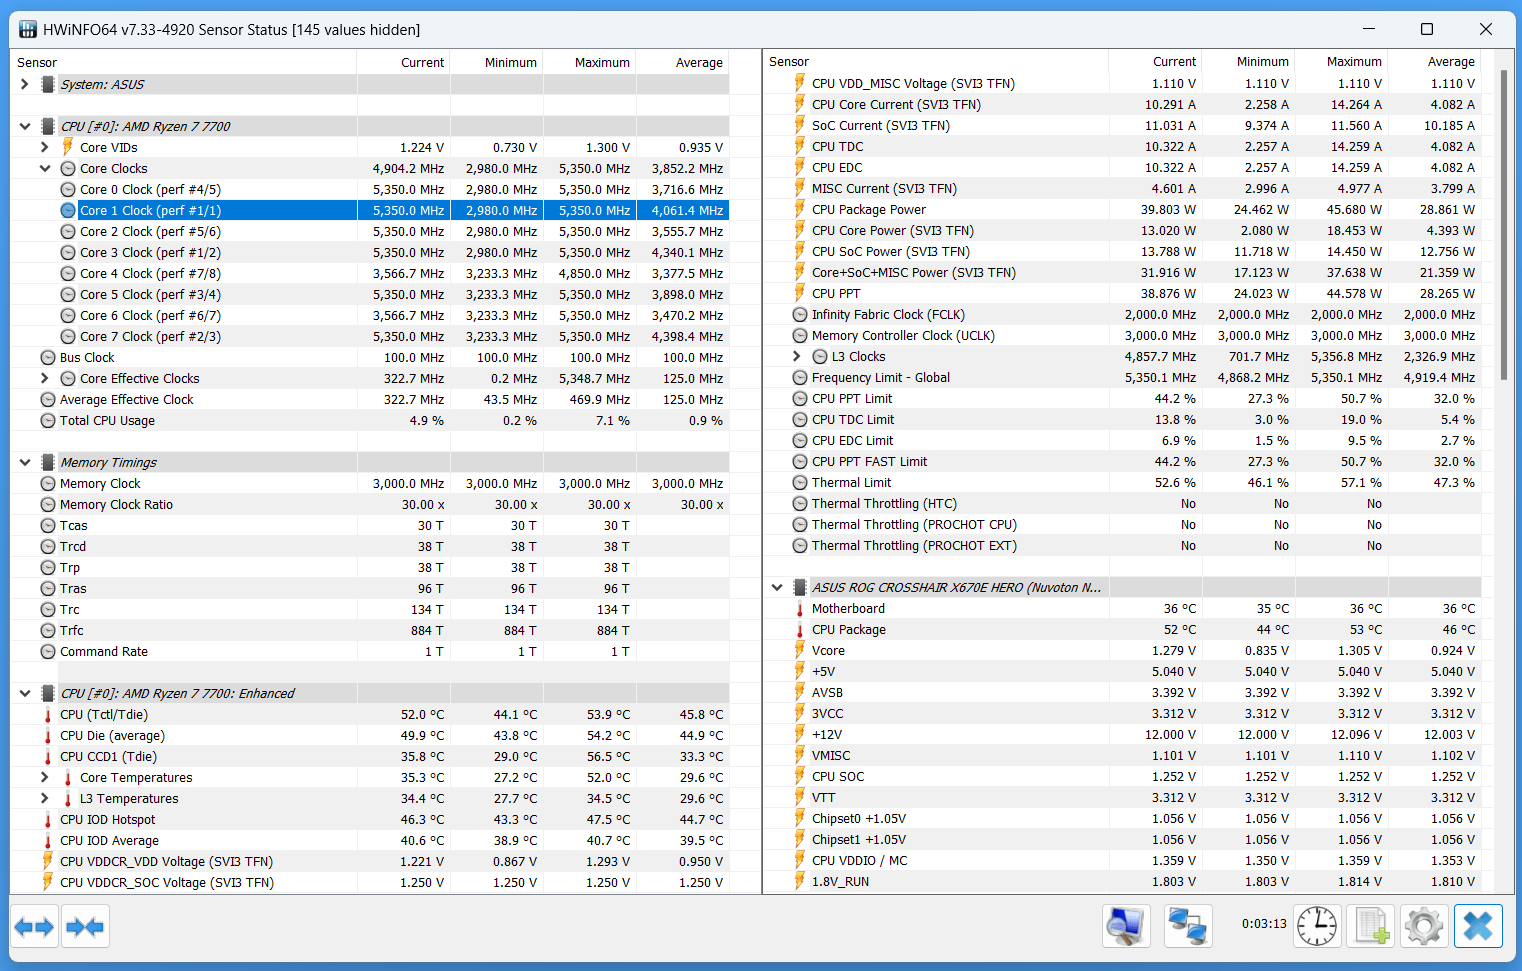Click right pane Sensor column header

[935, 62]
